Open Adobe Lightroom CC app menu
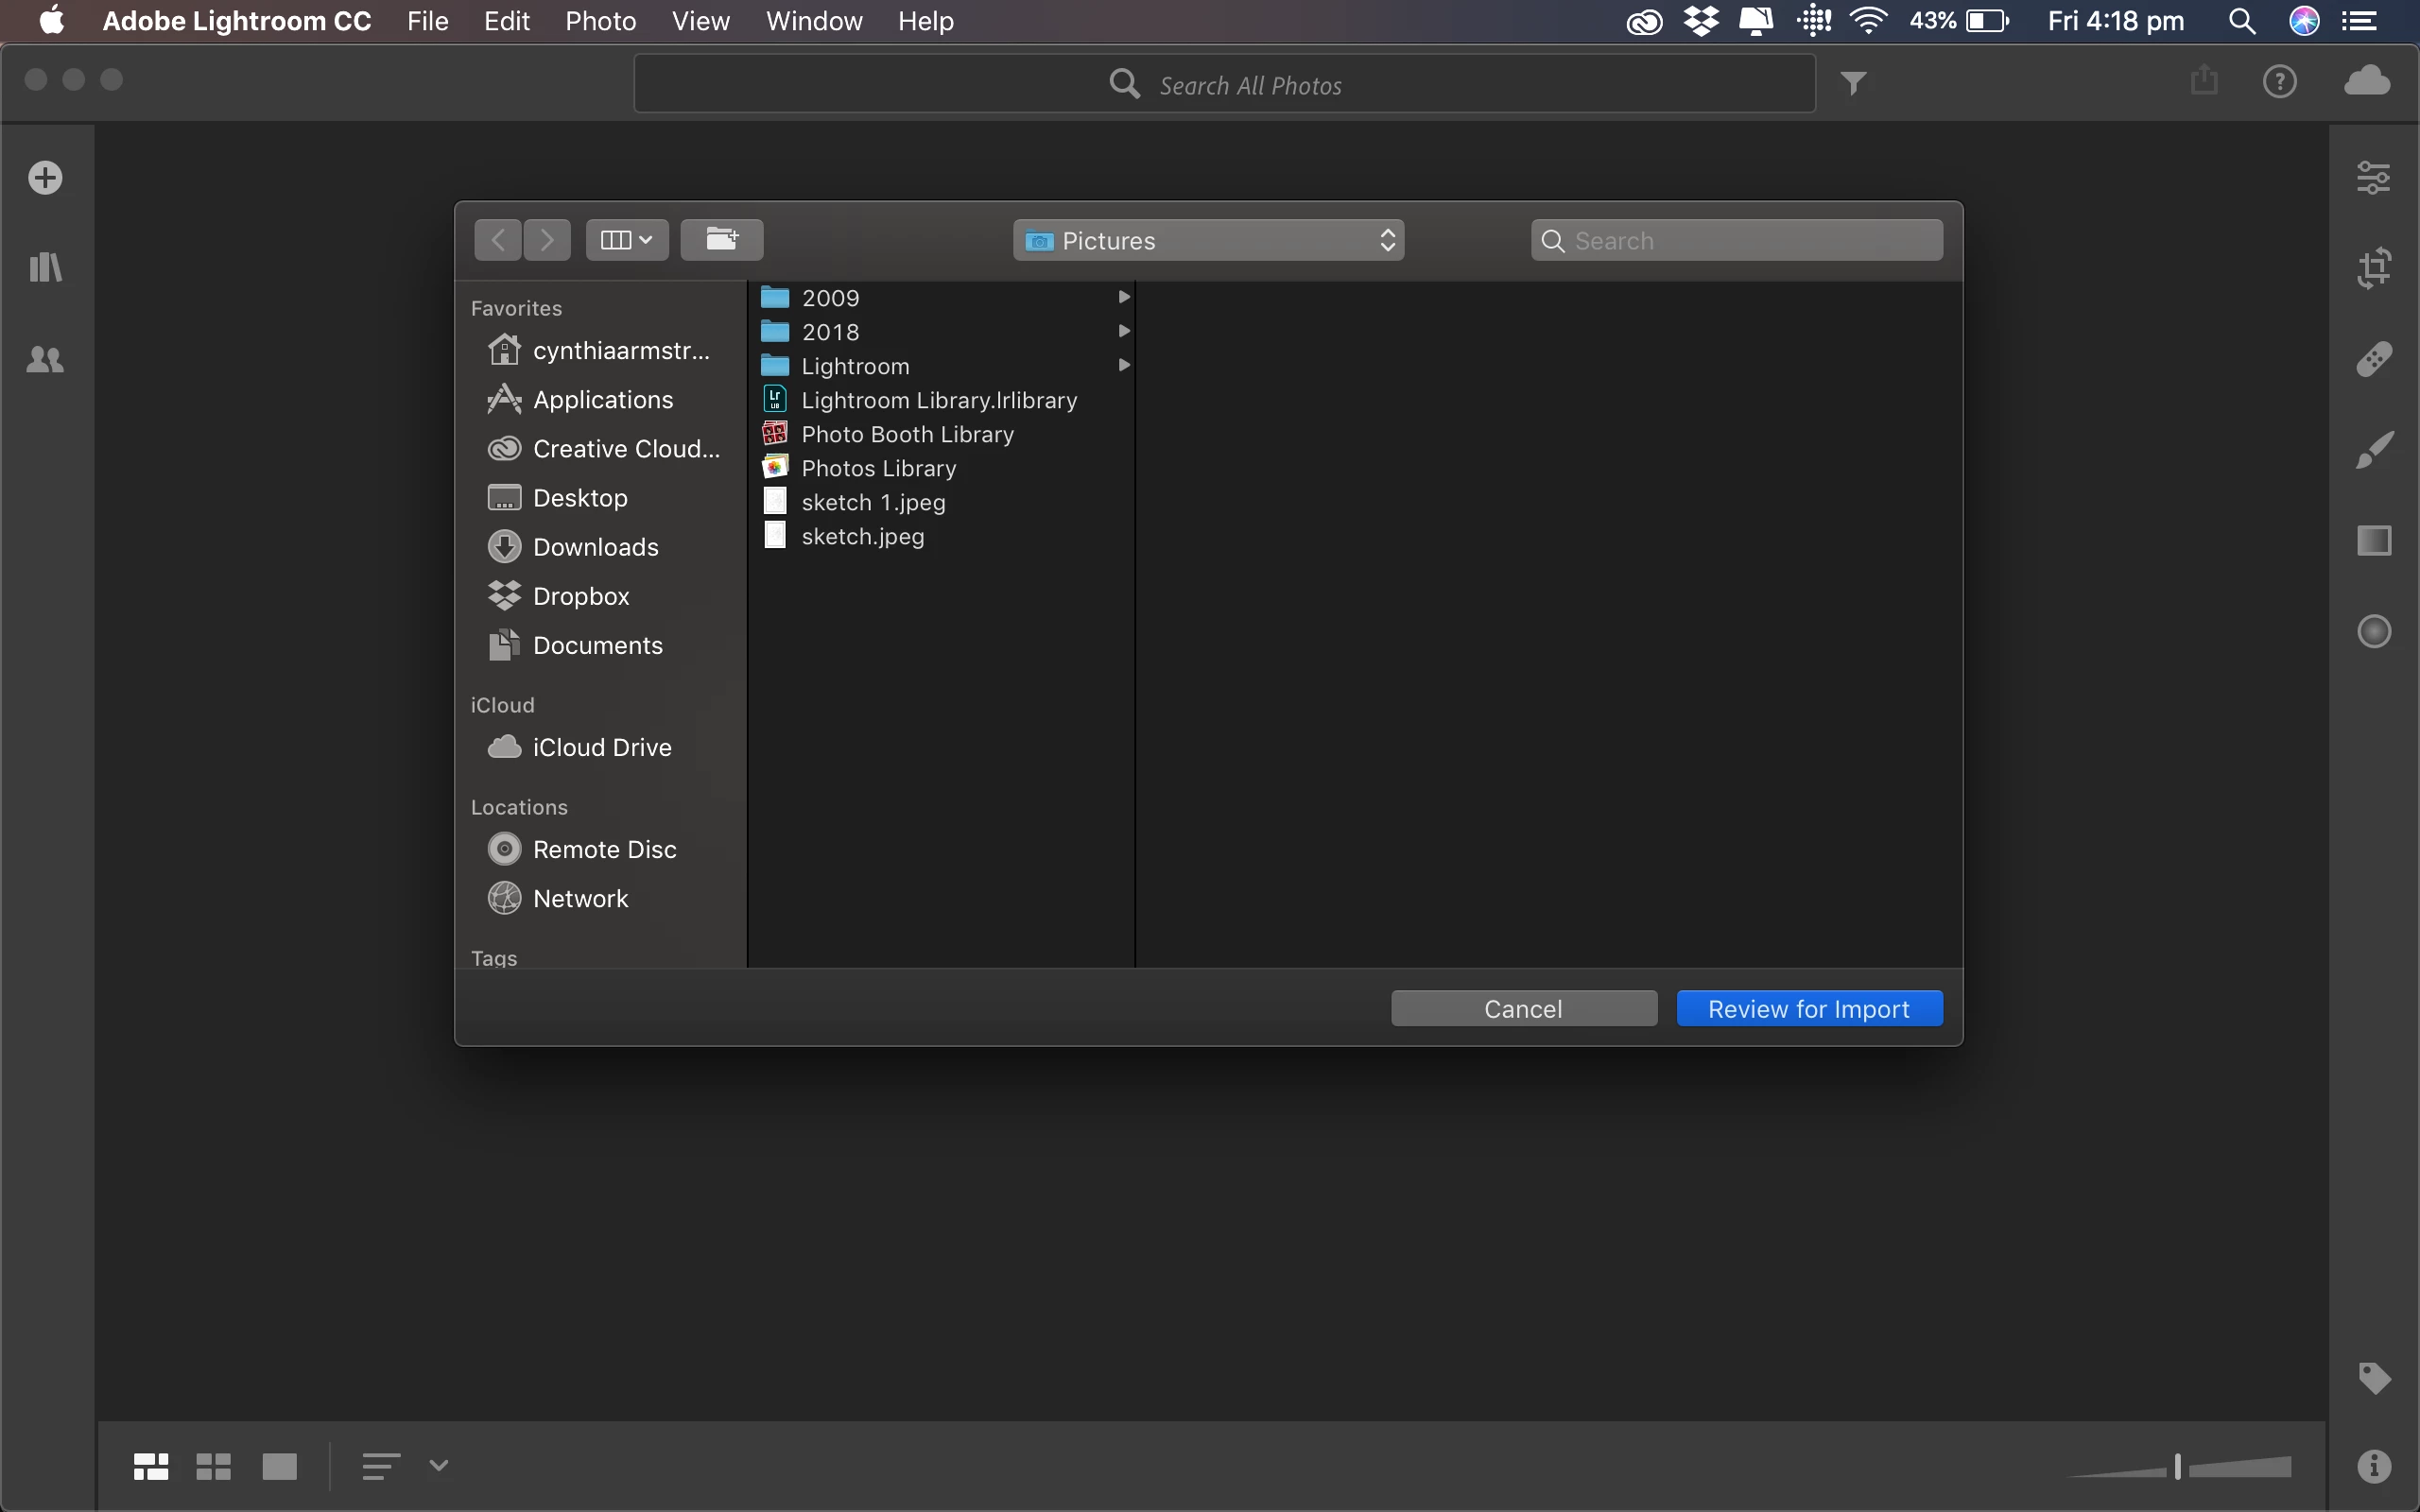This screenshot has height=1512, width=2420. (237, 21)
